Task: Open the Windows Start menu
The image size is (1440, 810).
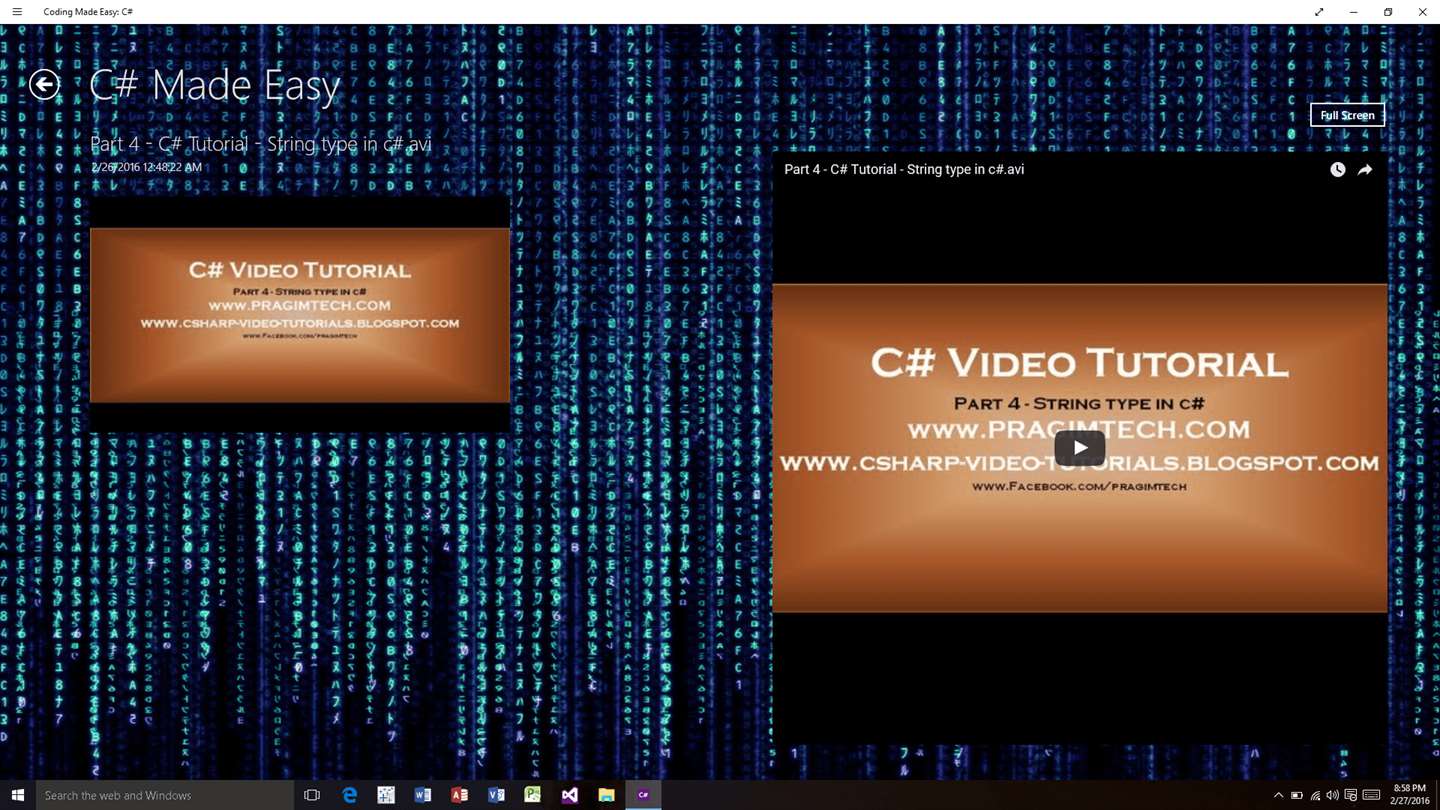Action: click(x=17, y=795)
